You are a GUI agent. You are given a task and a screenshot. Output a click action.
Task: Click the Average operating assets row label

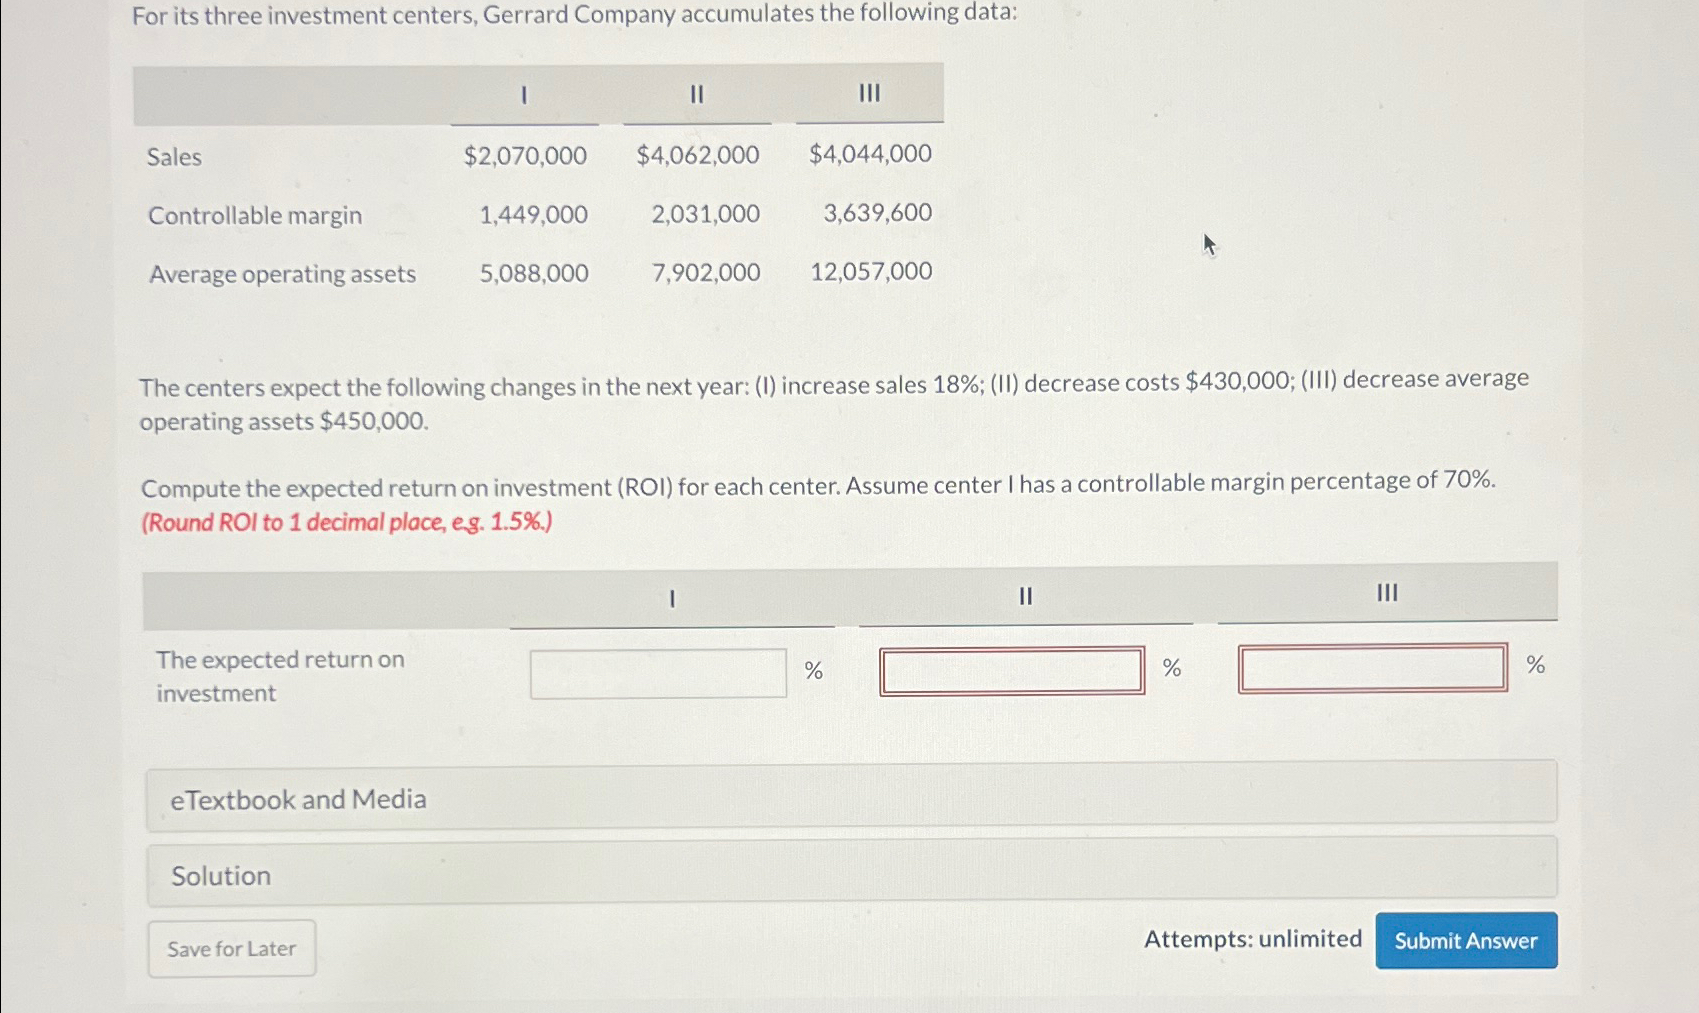coord(282,274)
